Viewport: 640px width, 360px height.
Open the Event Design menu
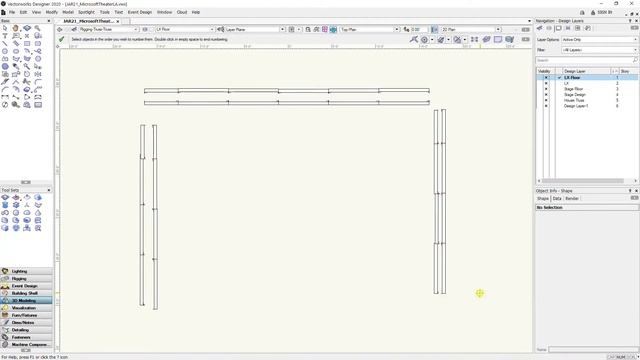[140, 12]
